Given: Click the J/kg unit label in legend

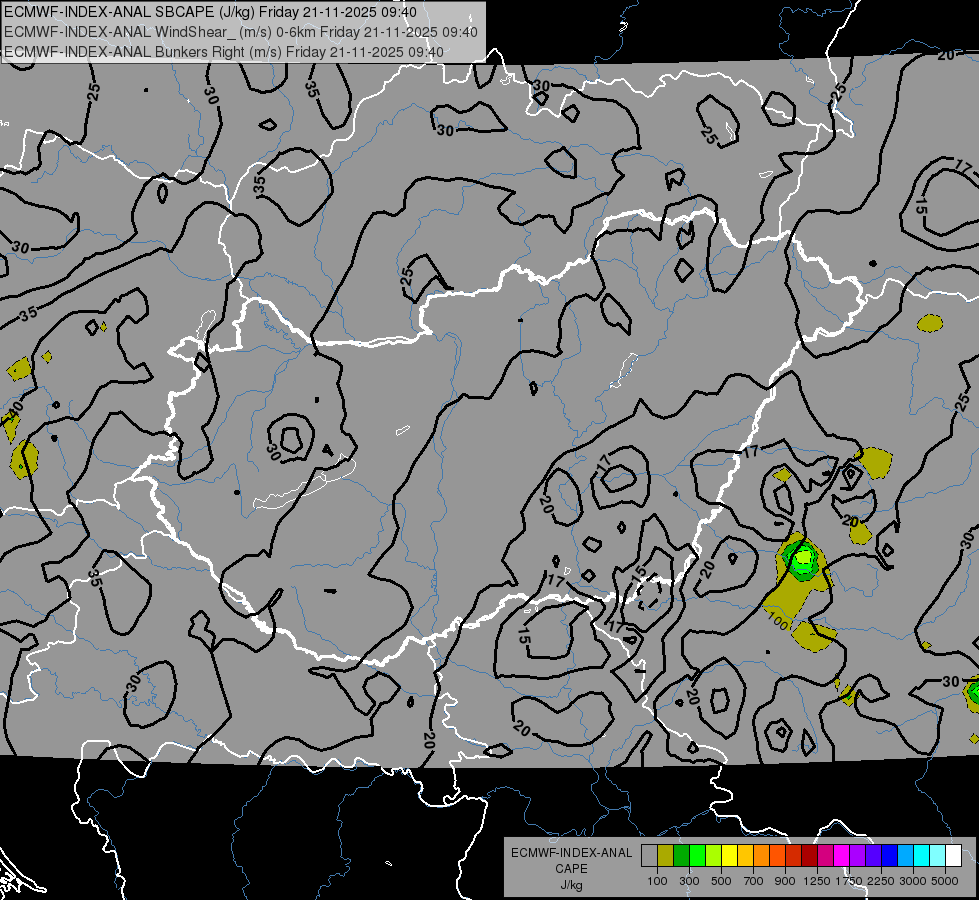Looking at the screenshot, I should coord(571,885).
